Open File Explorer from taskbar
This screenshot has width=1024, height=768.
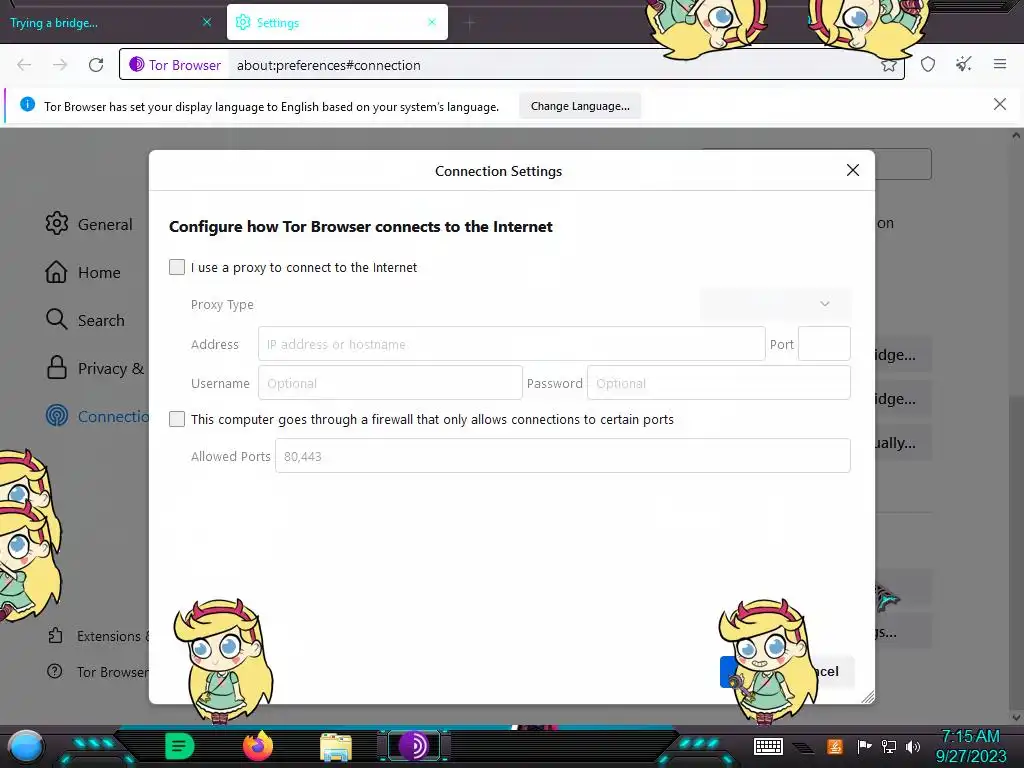coord(336,747)
